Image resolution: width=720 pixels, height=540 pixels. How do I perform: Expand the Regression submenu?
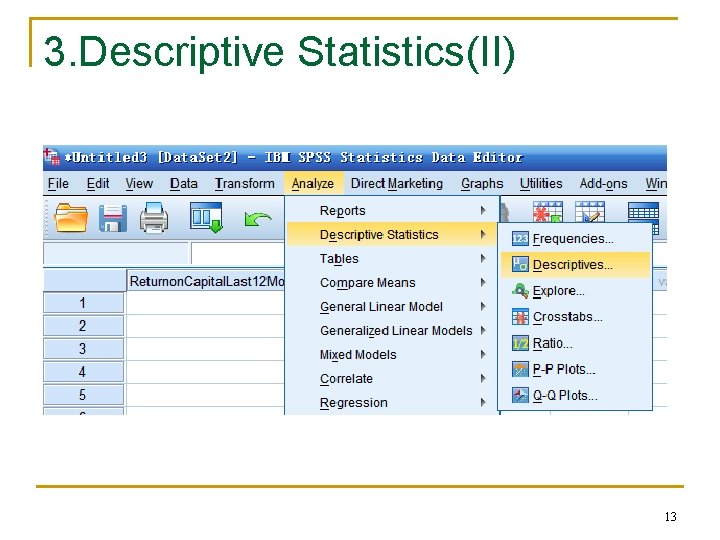pos(392,402)
